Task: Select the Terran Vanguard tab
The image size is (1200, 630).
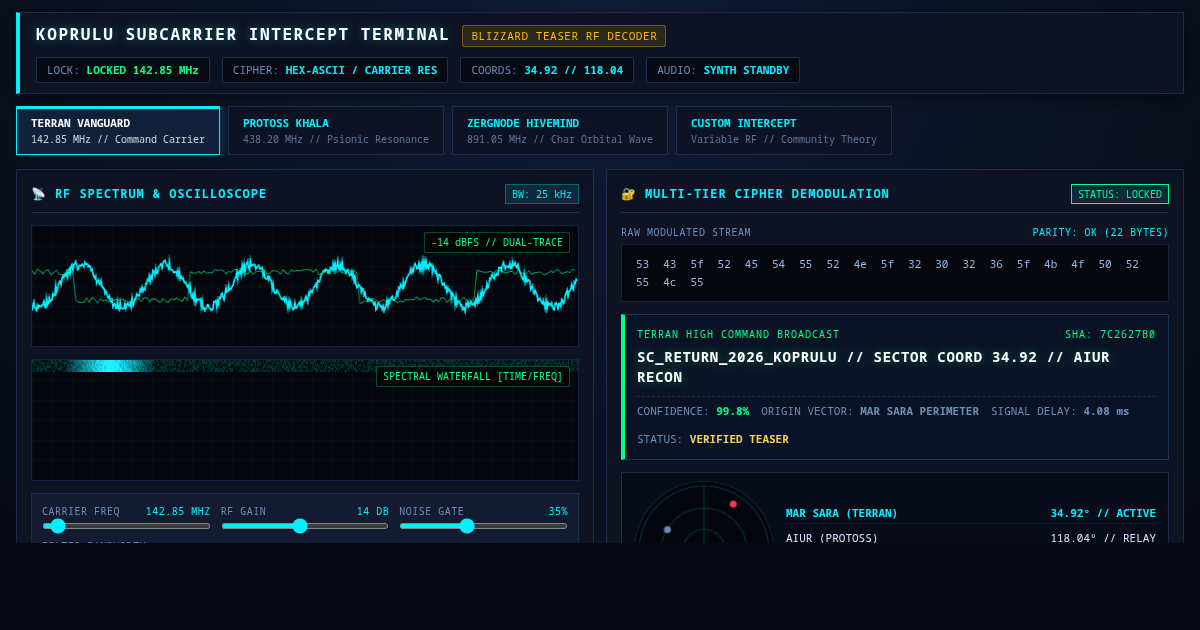Action: 118,131
